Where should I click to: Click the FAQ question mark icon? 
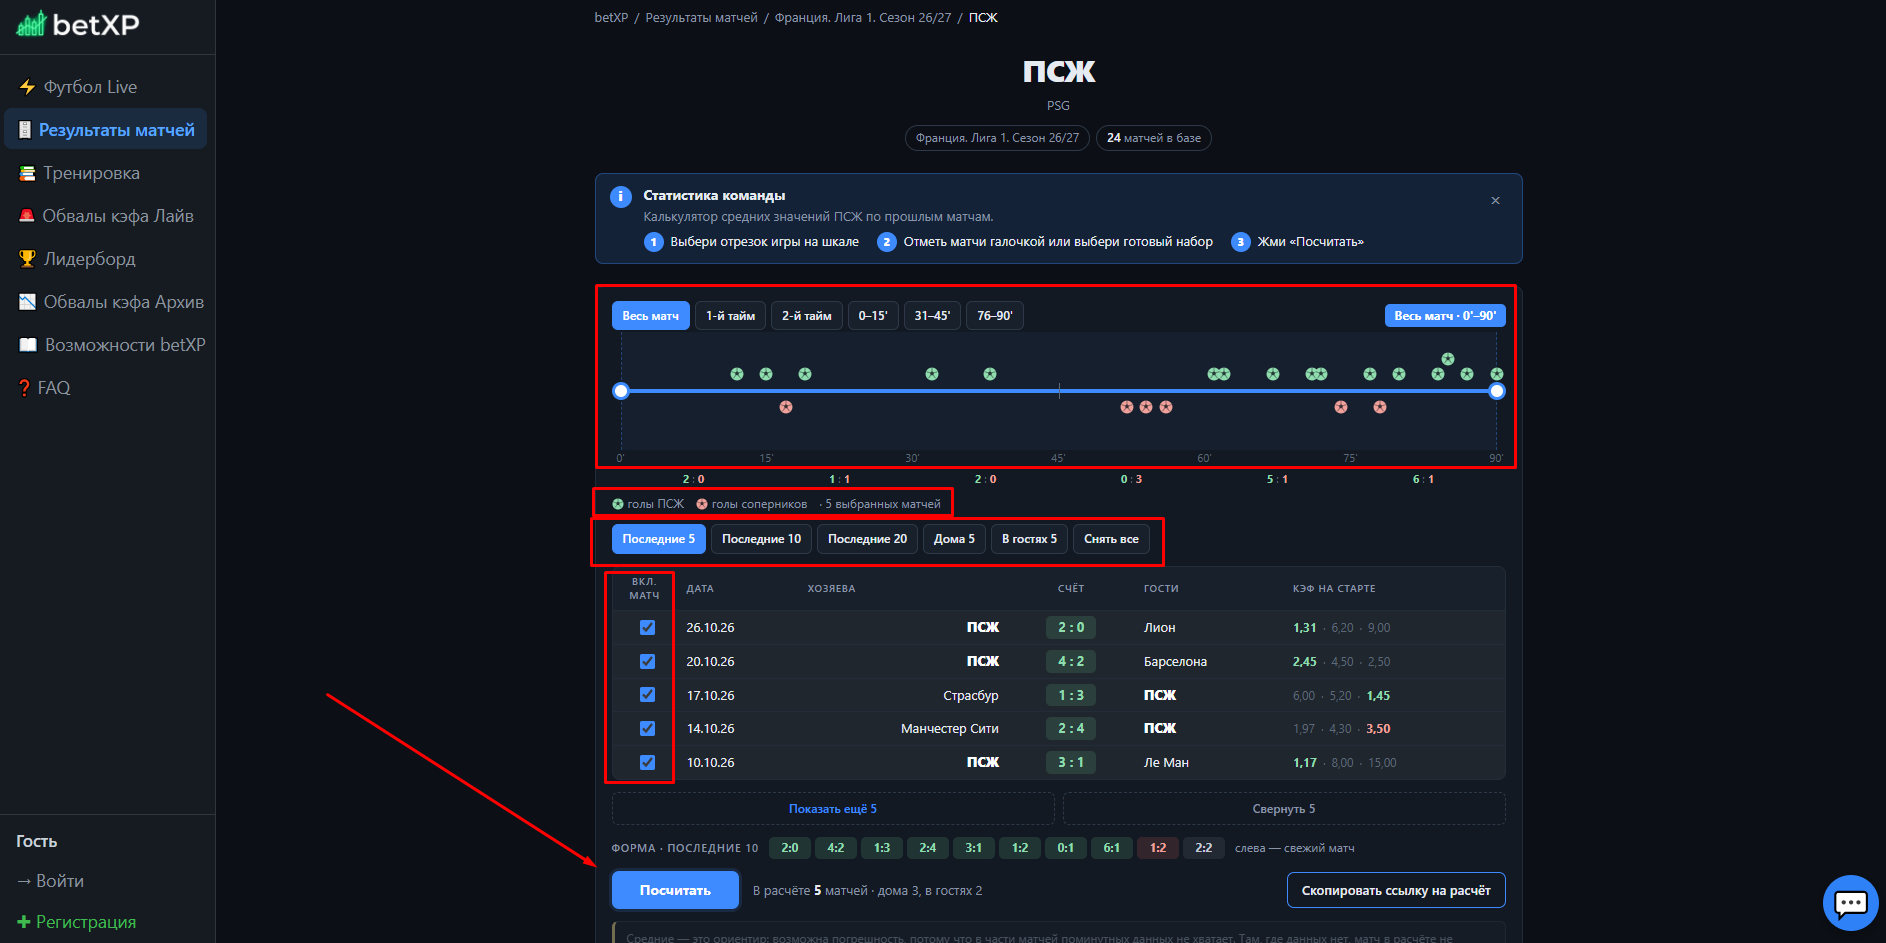pos(24,388)
